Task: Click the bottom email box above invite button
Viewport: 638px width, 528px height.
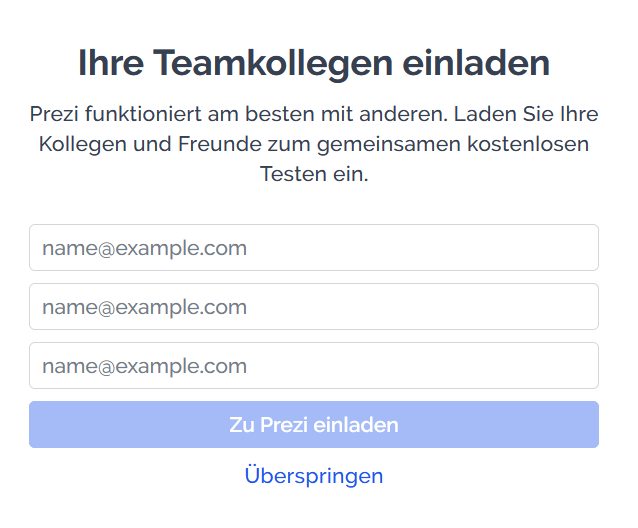Action: point(313,366)
